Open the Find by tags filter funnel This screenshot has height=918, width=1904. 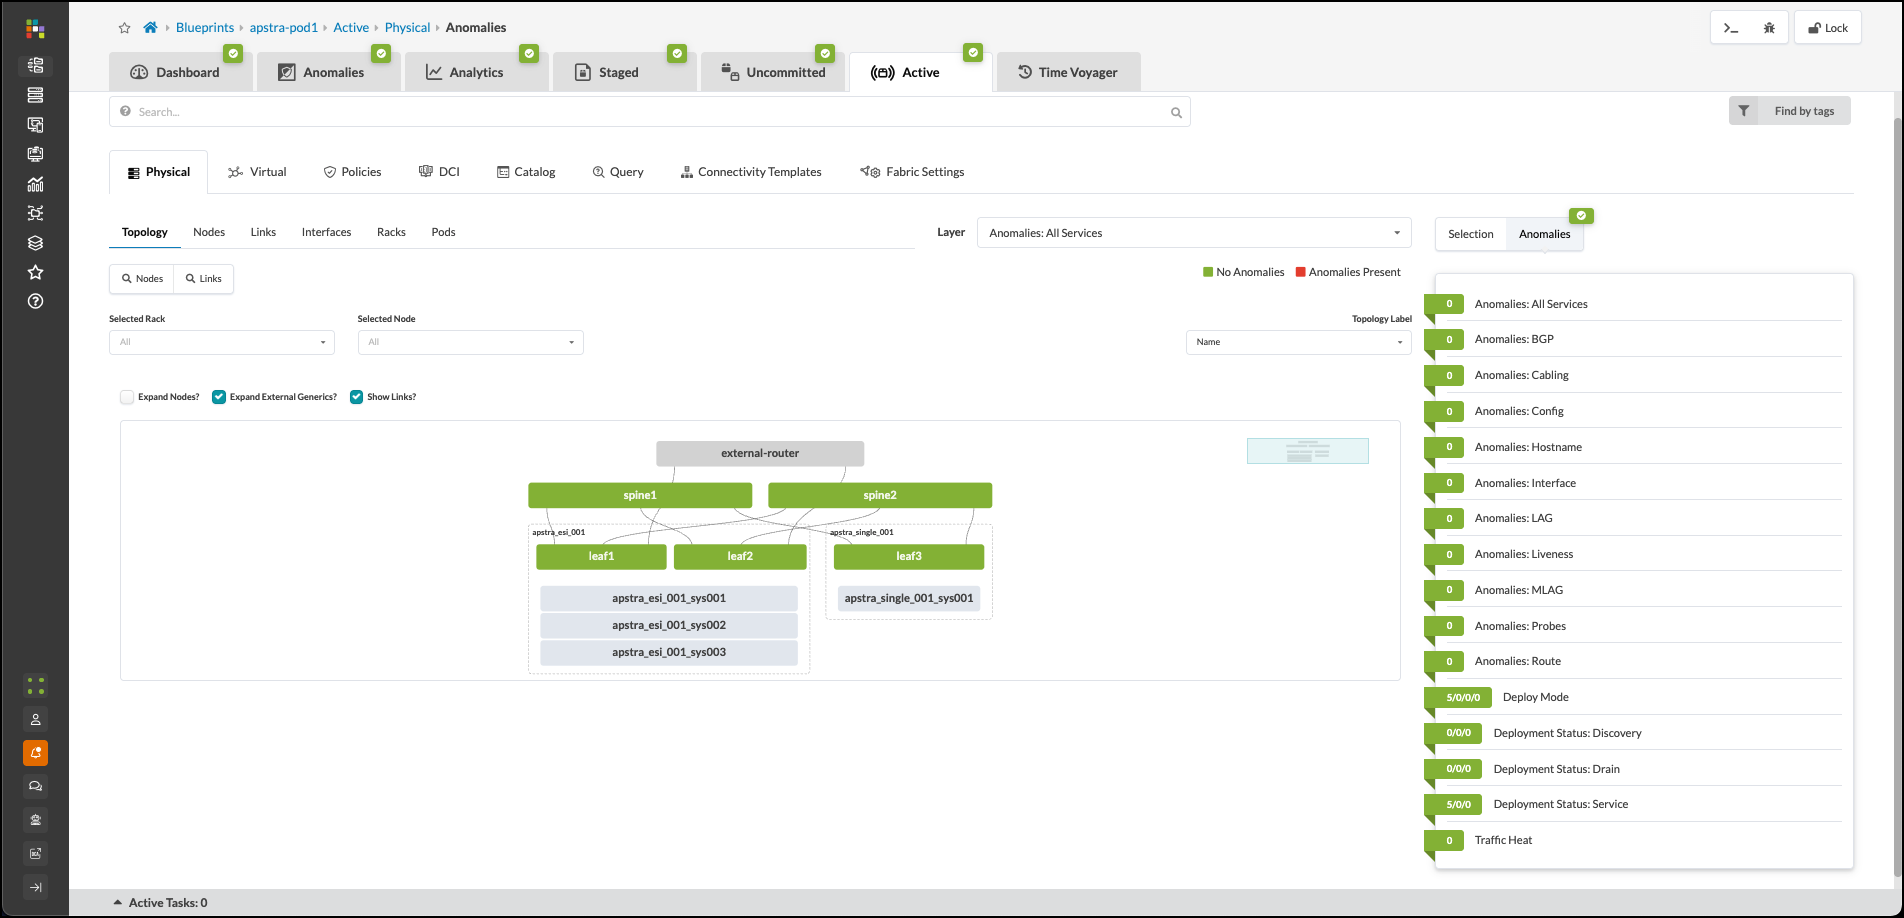click(1744, 110)
